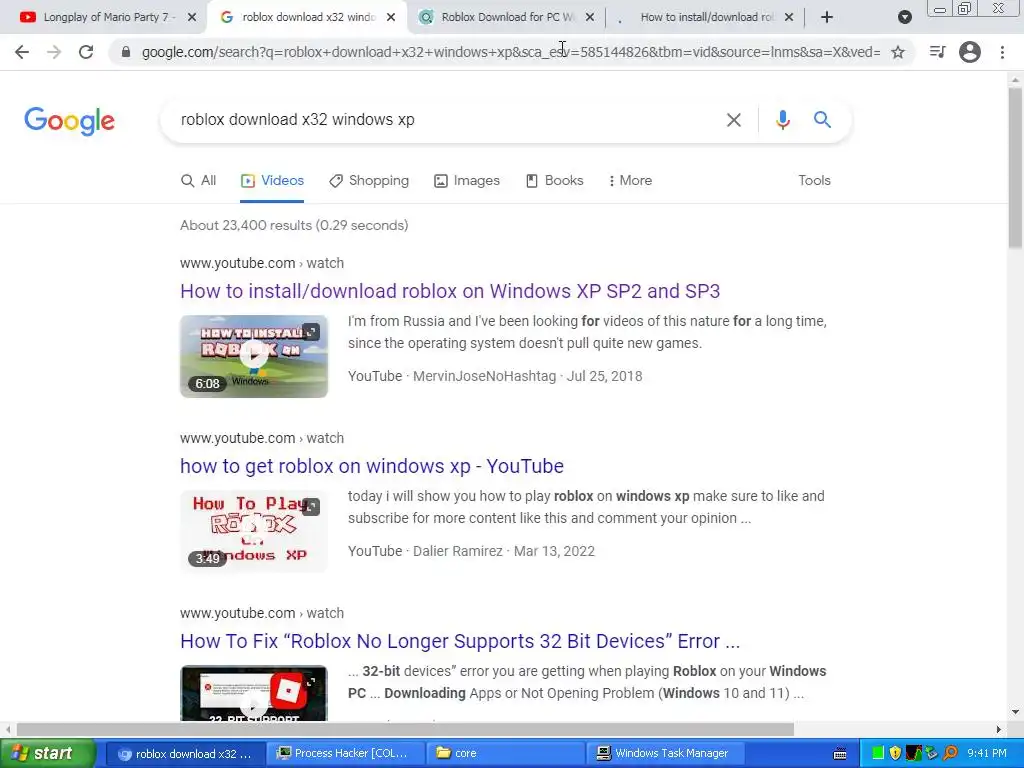Viewport: 1024px width, 768px height.
Task: Click the scroll-down arrow of vertical scrollbar
Action: tap(1015, 712)
